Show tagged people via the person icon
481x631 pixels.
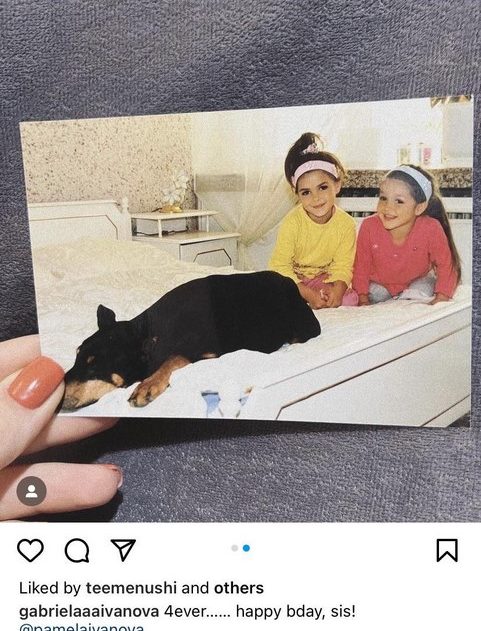pos(31,491)
